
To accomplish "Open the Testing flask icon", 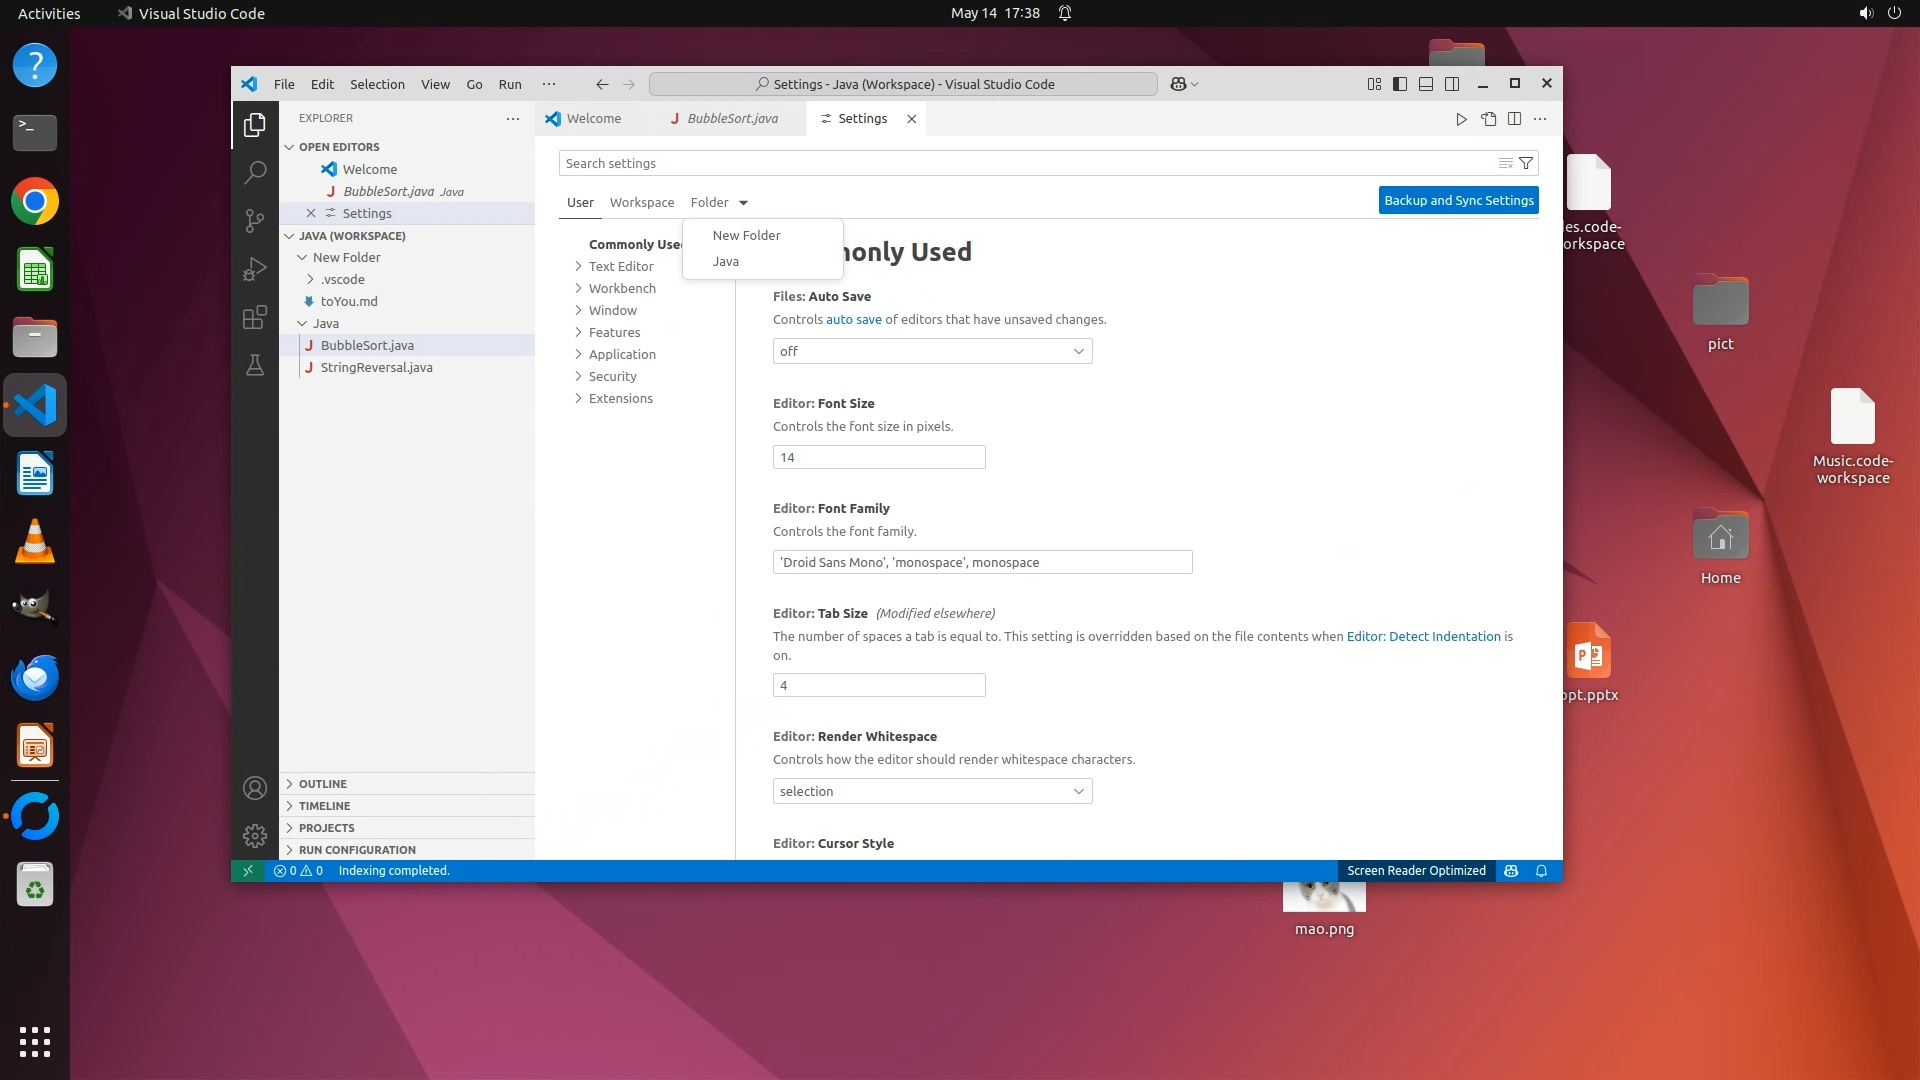I will (x=255, y=365).
